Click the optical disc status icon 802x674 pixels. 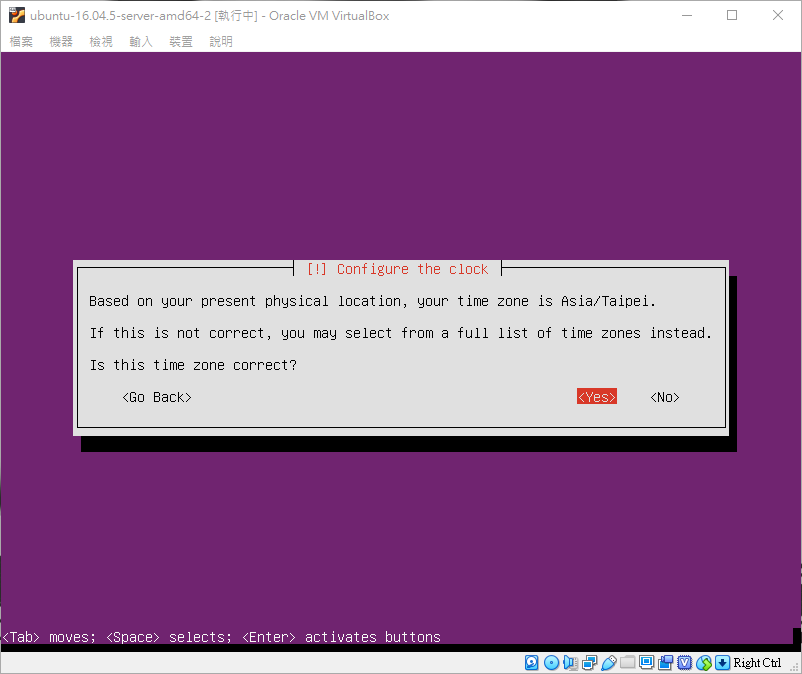click(551, 663)
